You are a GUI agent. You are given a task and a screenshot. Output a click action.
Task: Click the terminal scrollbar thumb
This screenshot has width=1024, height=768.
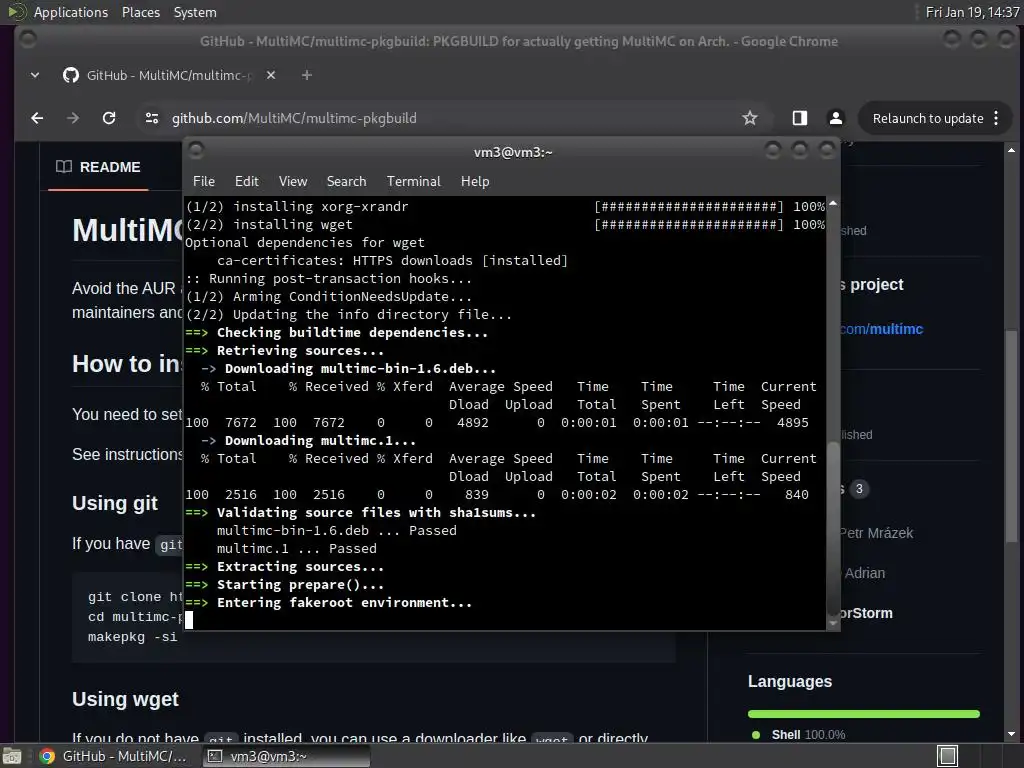click(x=833, y=528)
